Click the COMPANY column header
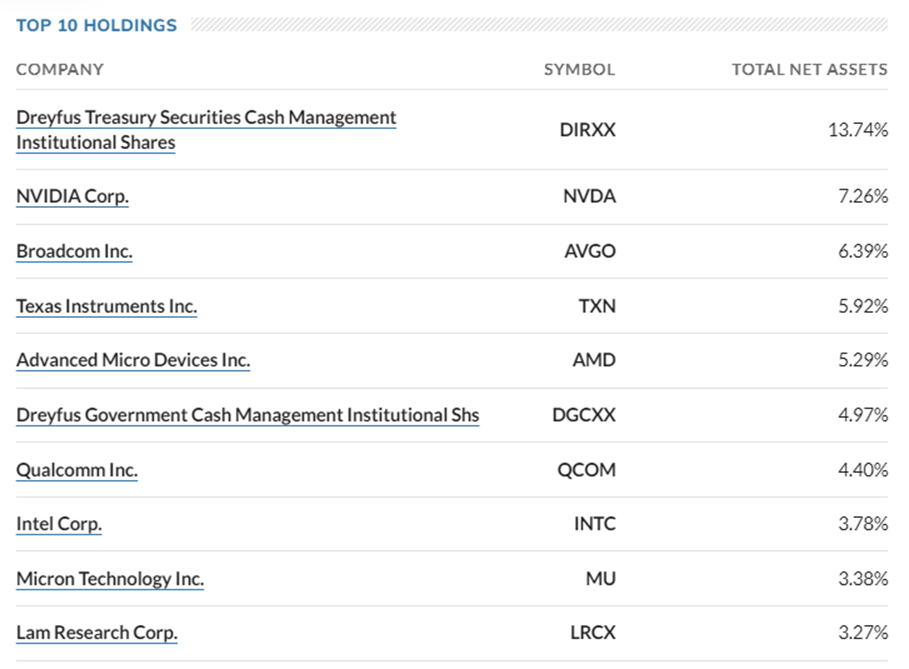The height and width of the screenshot is (669, 909). [60, 69]
